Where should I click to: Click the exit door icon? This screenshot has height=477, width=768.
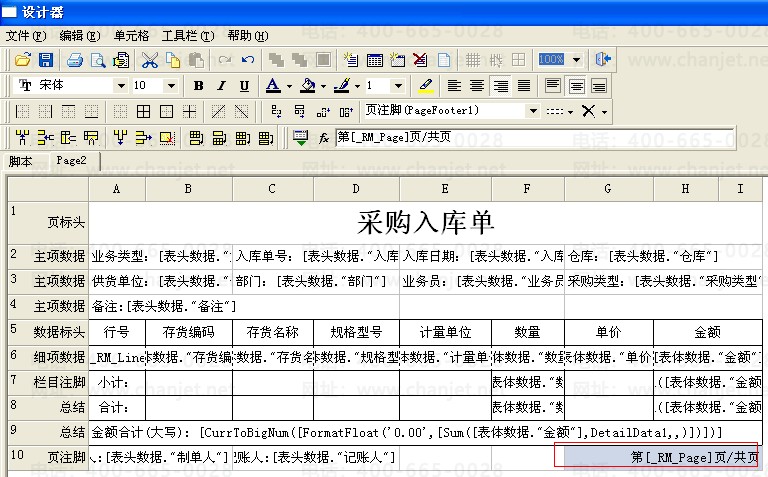tap(602, 60)
